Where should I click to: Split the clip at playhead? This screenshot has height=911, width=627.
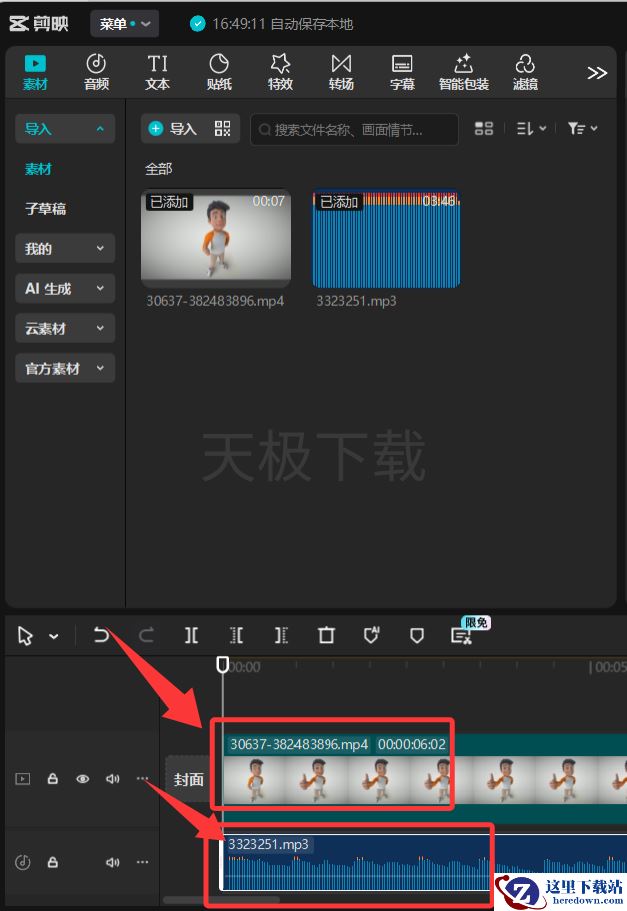191,635
